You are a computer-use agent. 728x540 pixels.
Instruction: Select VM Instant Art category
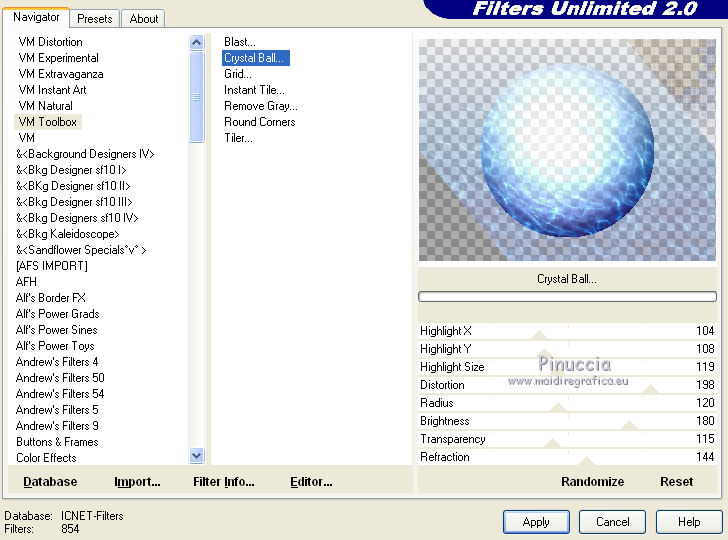click(52, 90)
